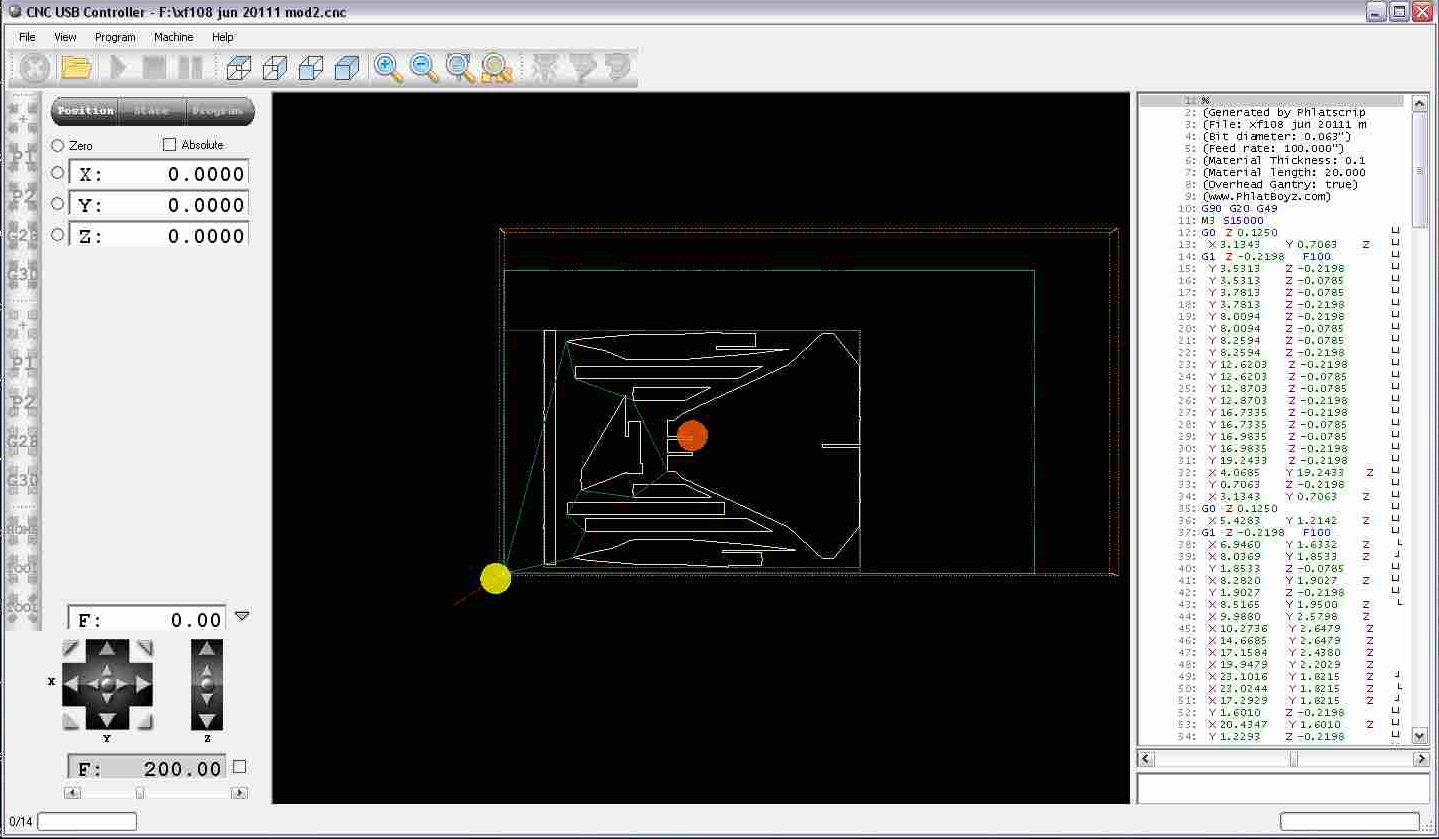Select the solid cube view icon
The image size is (1439, 839).
coord(347,68)
